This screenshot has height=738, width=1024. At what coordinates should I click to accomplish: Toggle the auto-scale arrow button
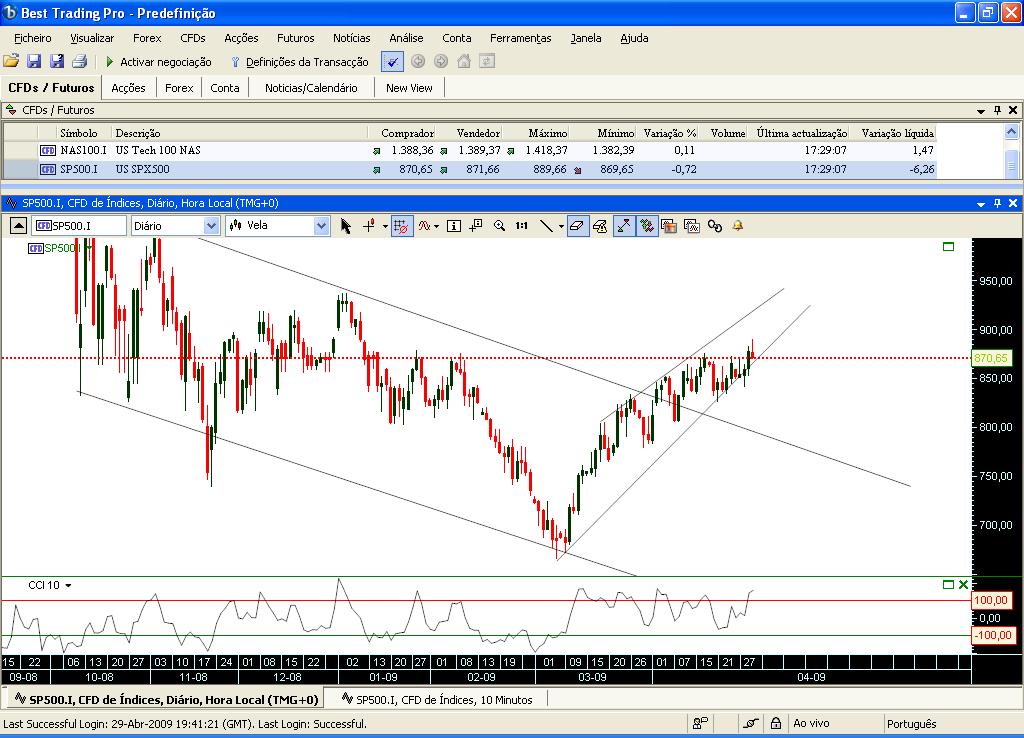[x=624, y=226]
